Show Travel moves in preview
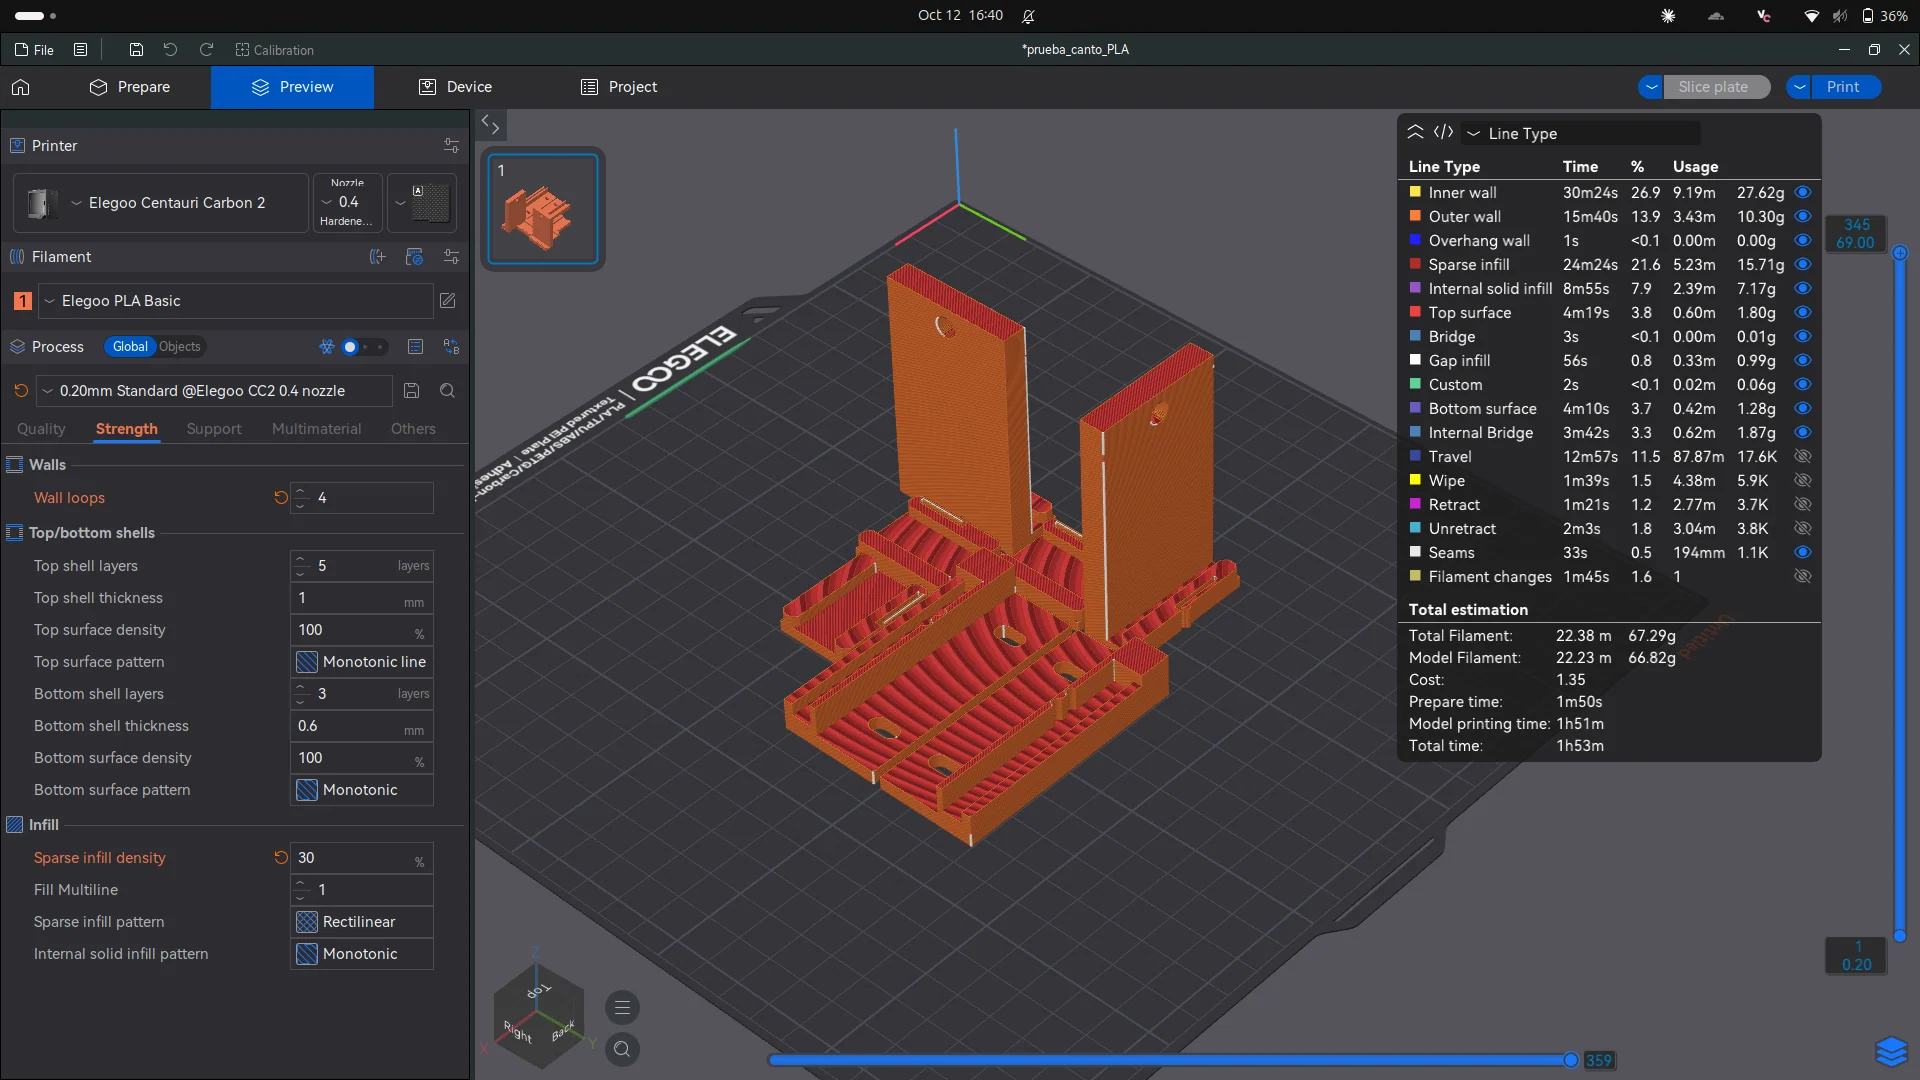Image resolution: width=1920 pixels, height=1080 pixels. coord(1803,456)
